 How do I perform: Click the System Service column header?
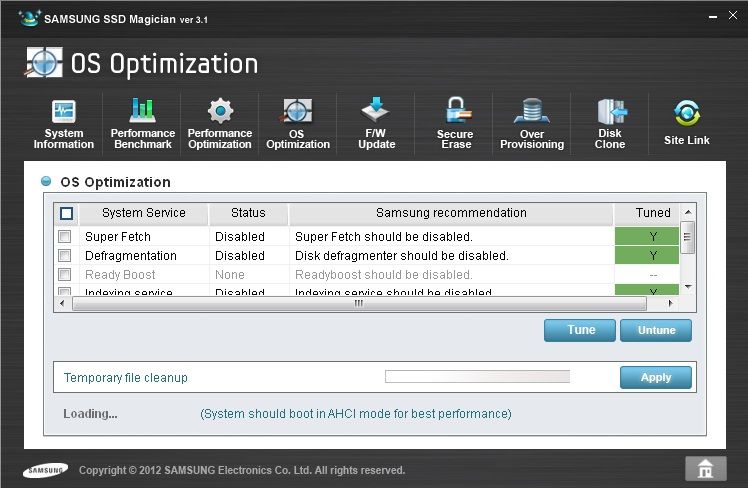[144, 213]
